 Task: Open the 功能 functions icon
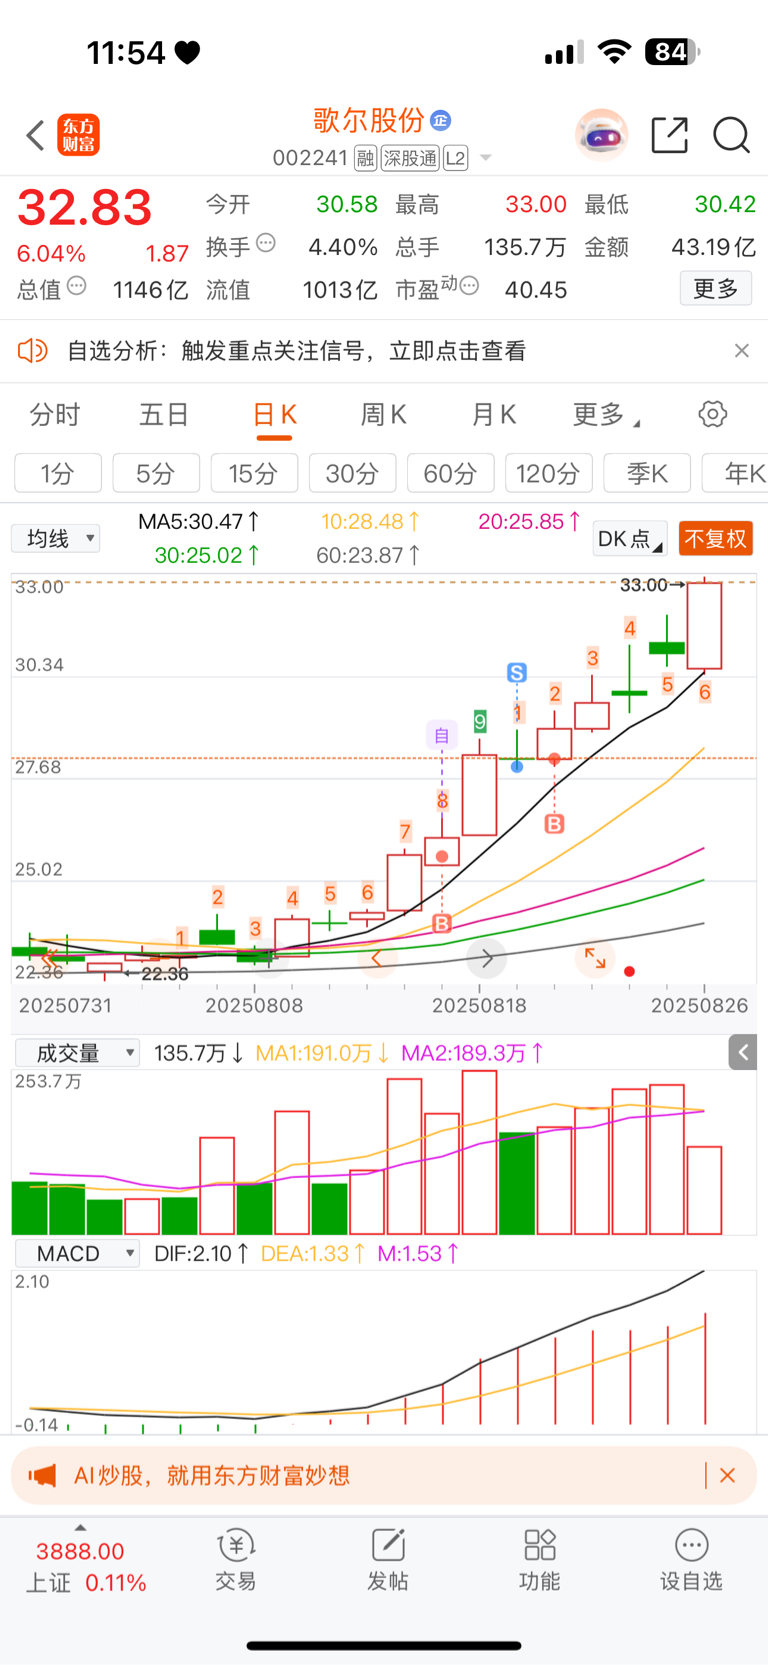point(540,1561)
